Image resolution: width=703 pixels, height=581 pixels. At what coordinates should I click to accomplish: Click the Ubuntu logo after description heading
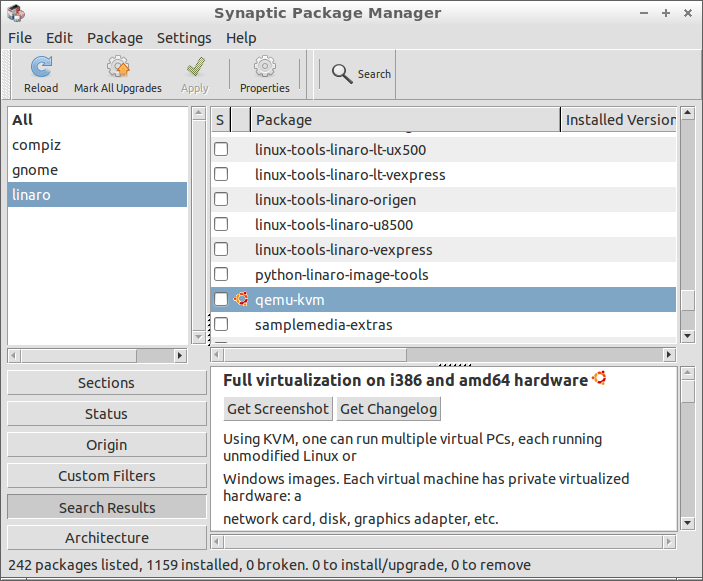(x=599, y=378)
